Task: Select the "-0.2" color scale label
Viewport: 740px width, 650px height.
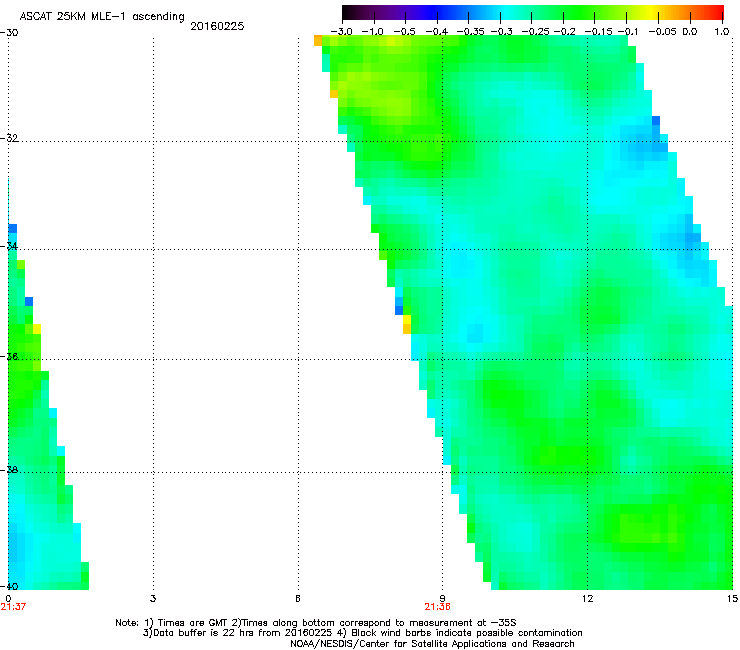Action: tap(564, 32)
